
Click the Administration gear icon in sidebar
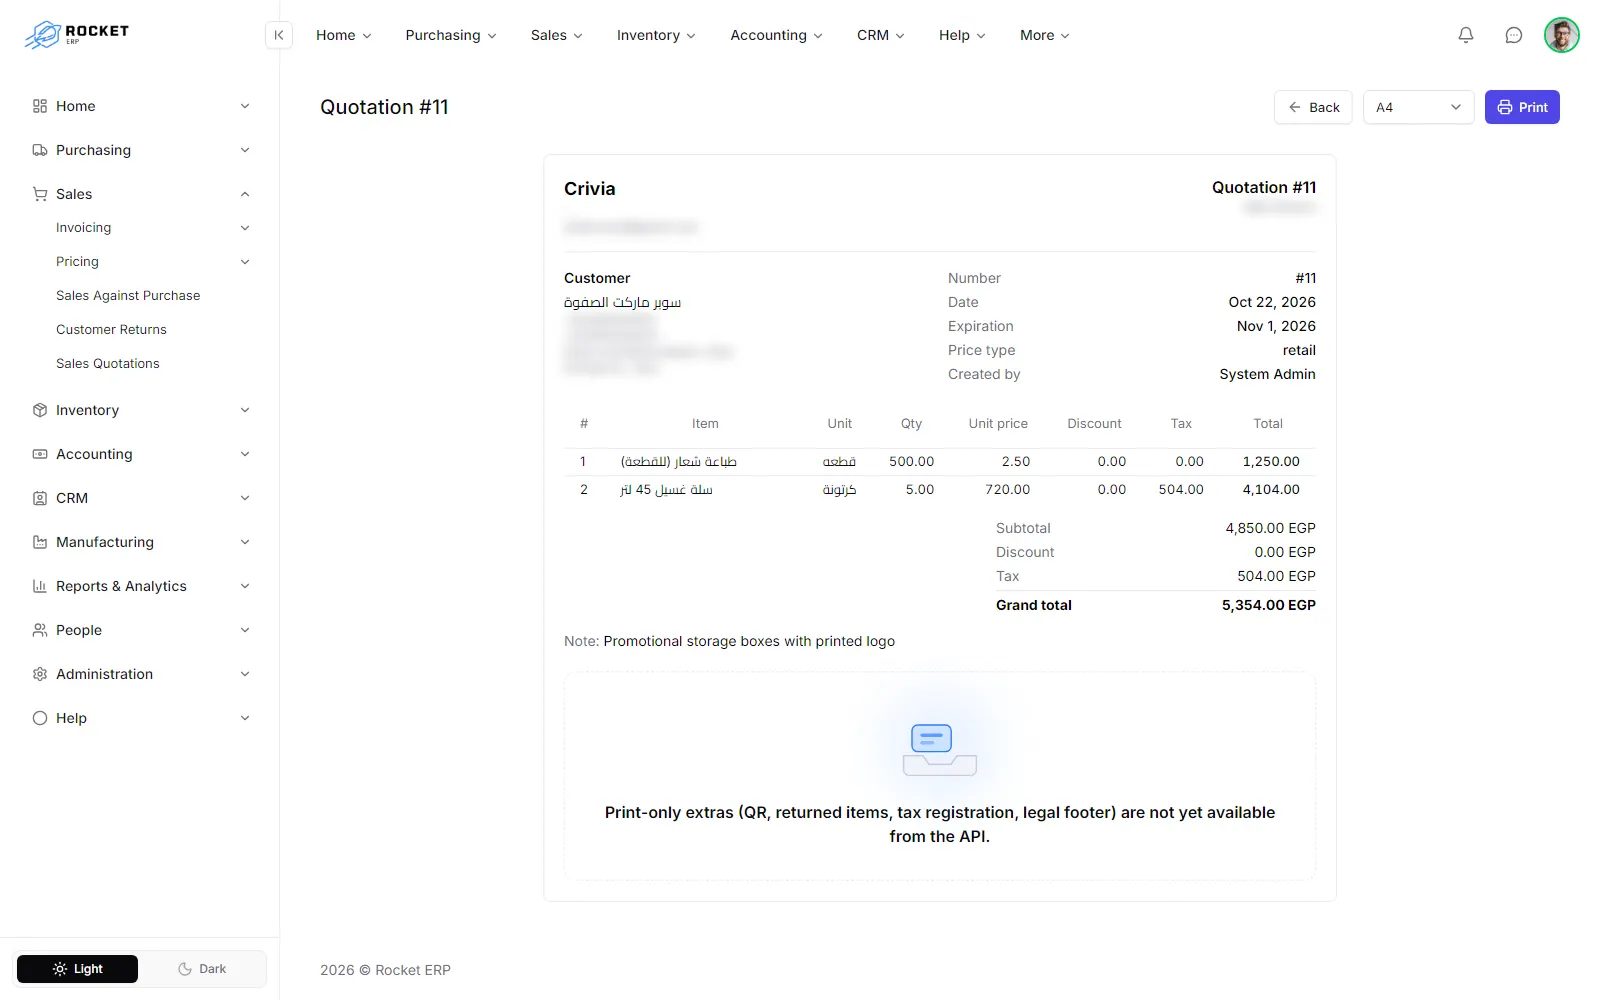(40, 674)
